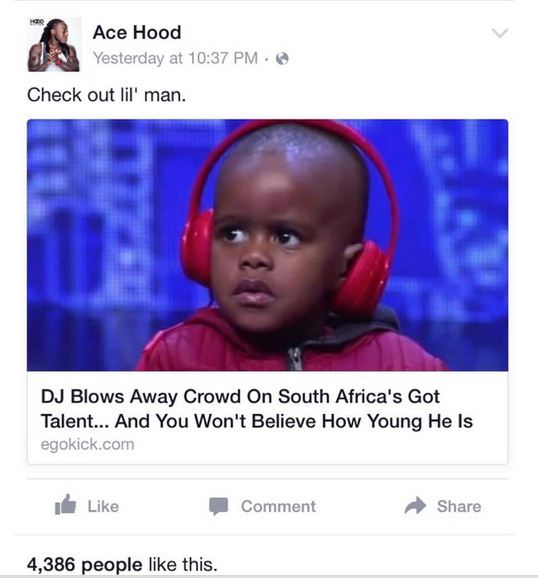Open the child with red headphones preview image
This screenshot has width=538, height=578.
267,245
